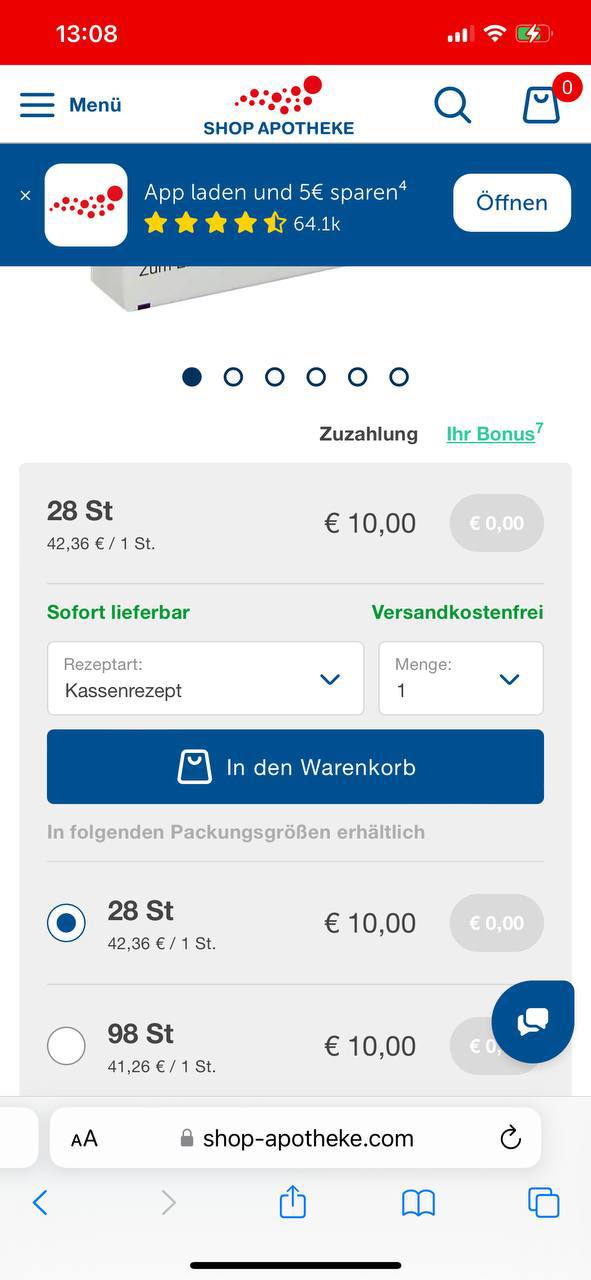Open the live chat bubble
591x1280 pixels.
(x=533, y=1021)
